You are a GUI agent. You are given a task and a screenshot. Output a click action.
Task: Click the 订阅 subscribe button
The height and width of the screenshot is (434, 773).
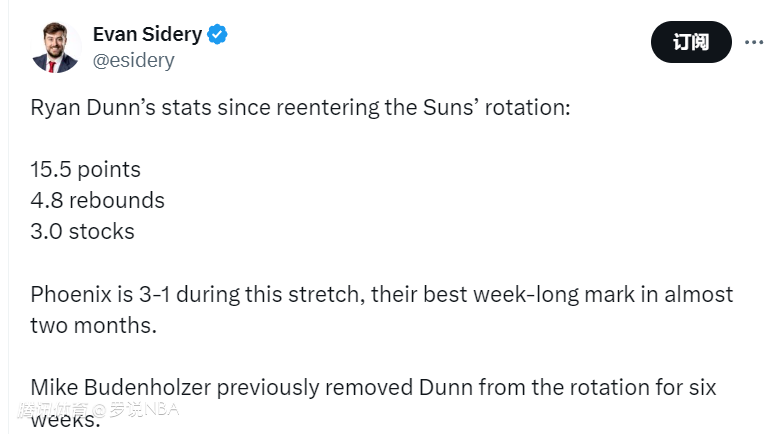click(691, 42)
